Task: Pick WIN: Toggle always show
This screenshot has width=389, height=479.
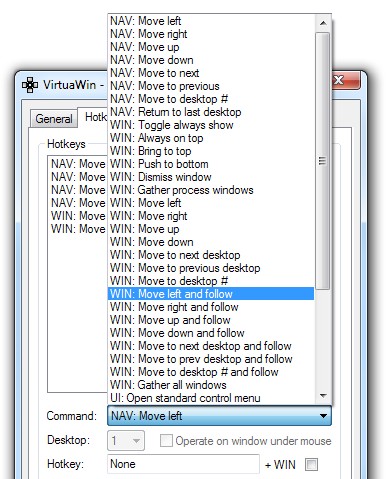Action: click(211, 125)
